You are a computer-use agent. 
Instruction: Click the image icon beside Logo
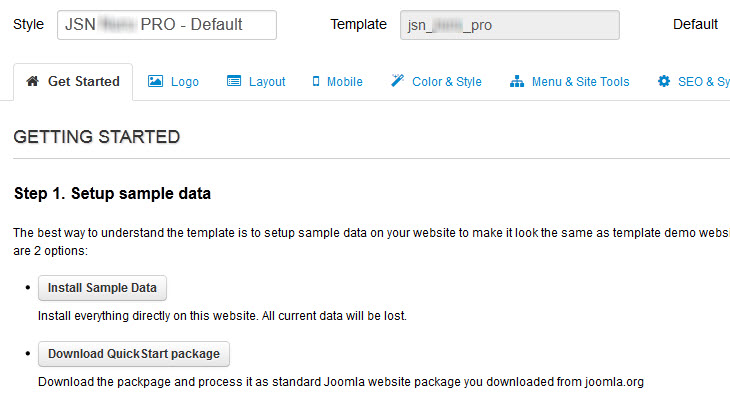(155, 82)
